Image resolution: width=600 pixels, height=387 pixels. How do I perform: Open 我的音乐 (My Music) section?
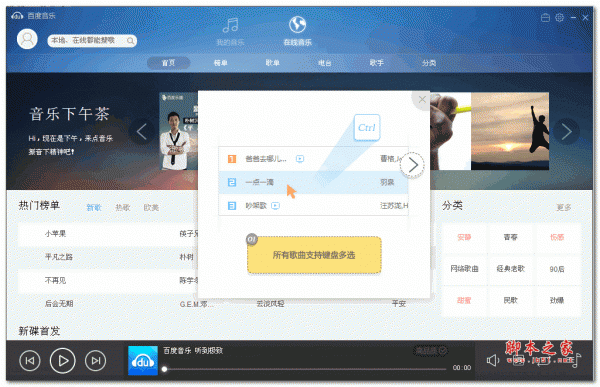(x=230, y=32)
